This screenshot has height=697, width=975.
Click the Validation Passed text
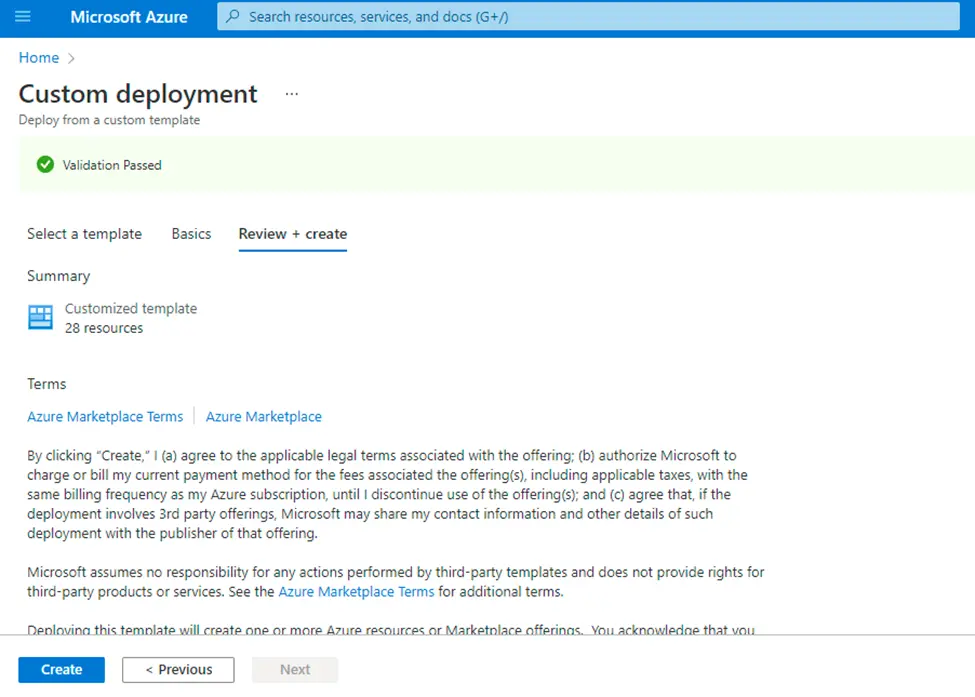[112, 165]
